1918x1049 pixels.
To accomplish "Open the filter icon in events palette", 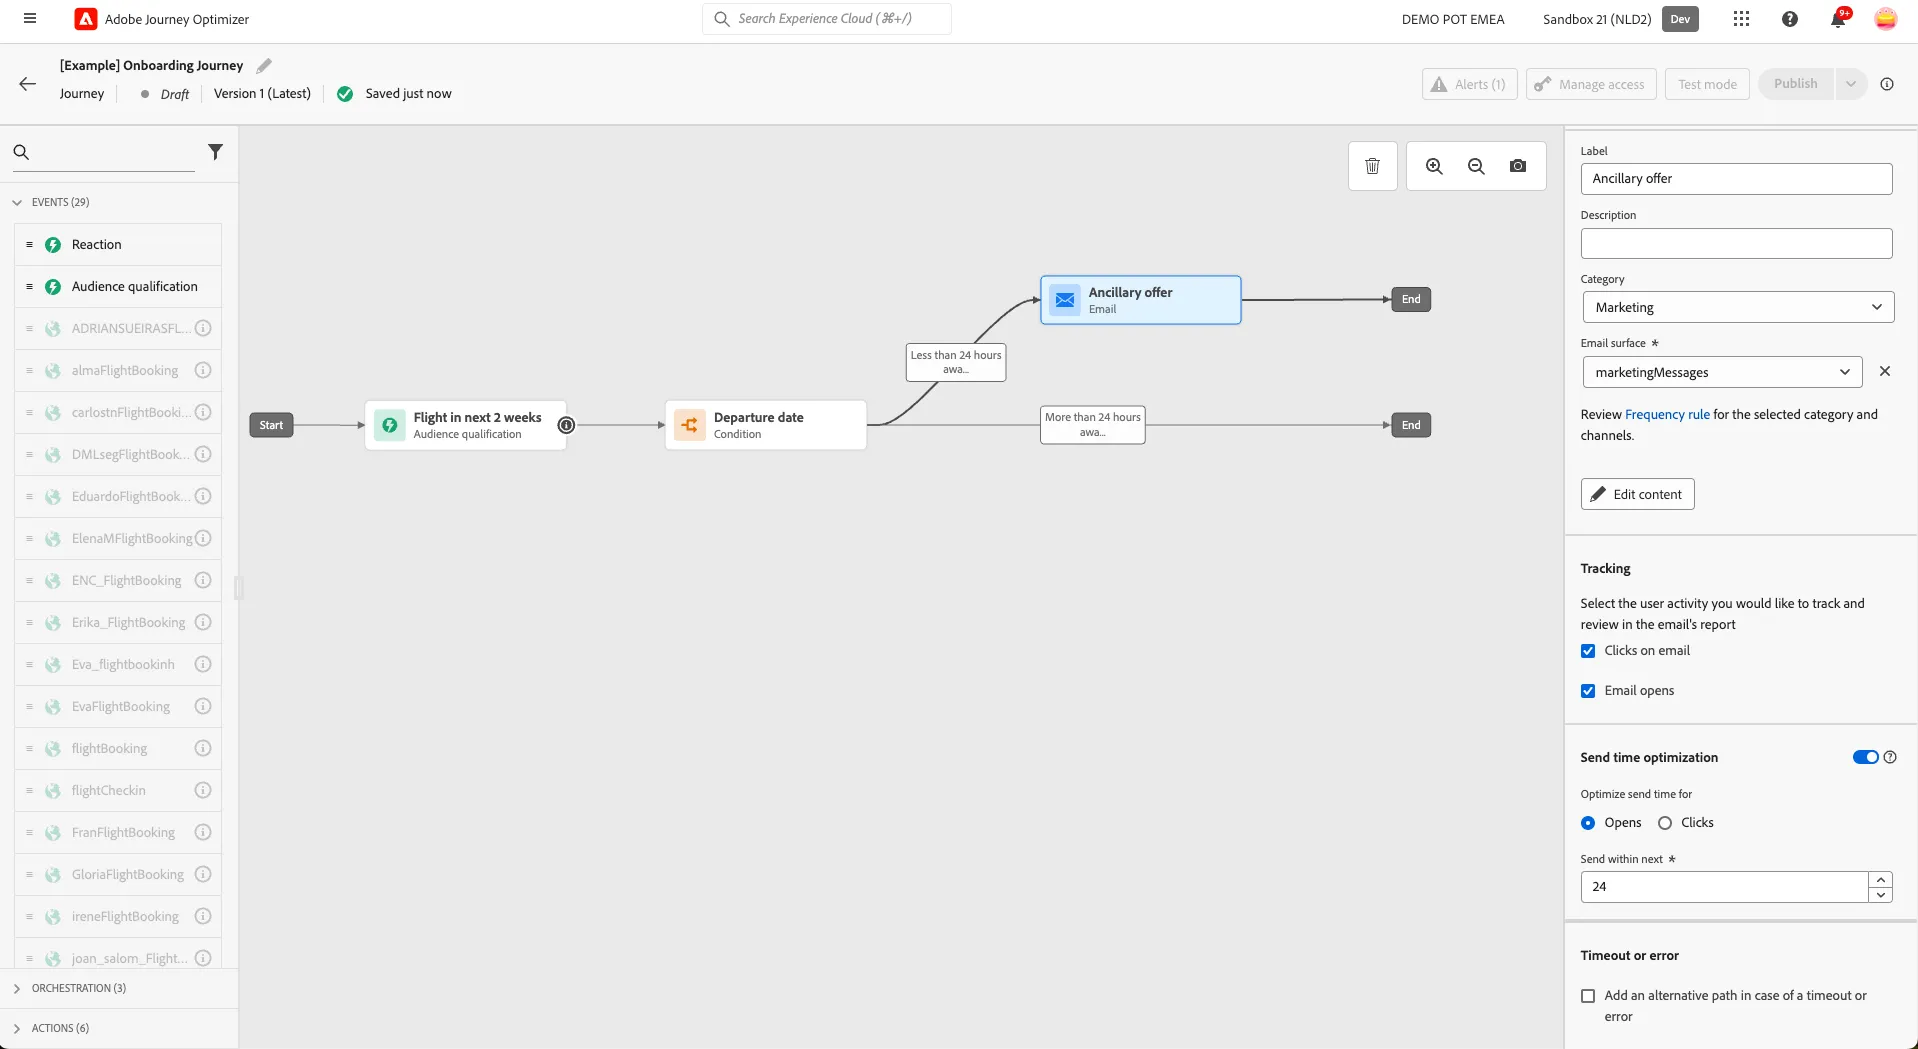I will click(x=215, y=152).
